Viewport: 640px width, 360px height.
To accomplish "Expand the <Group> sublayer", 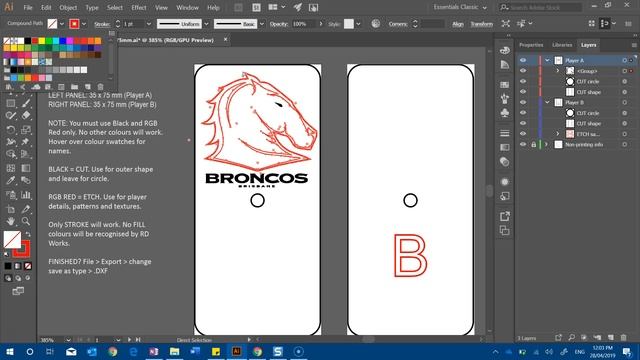I will click(558, 71).
